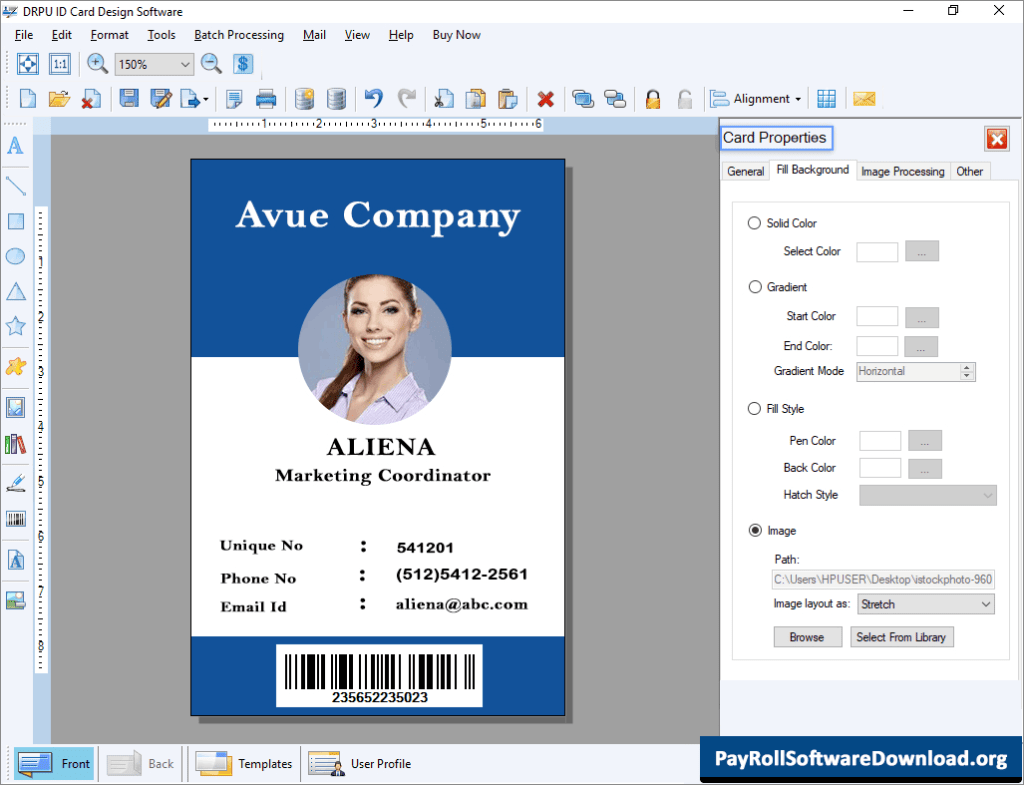Click the email/send toolbar icon
This screenshot has height=785, width=1024.
[x=865, y=98]
